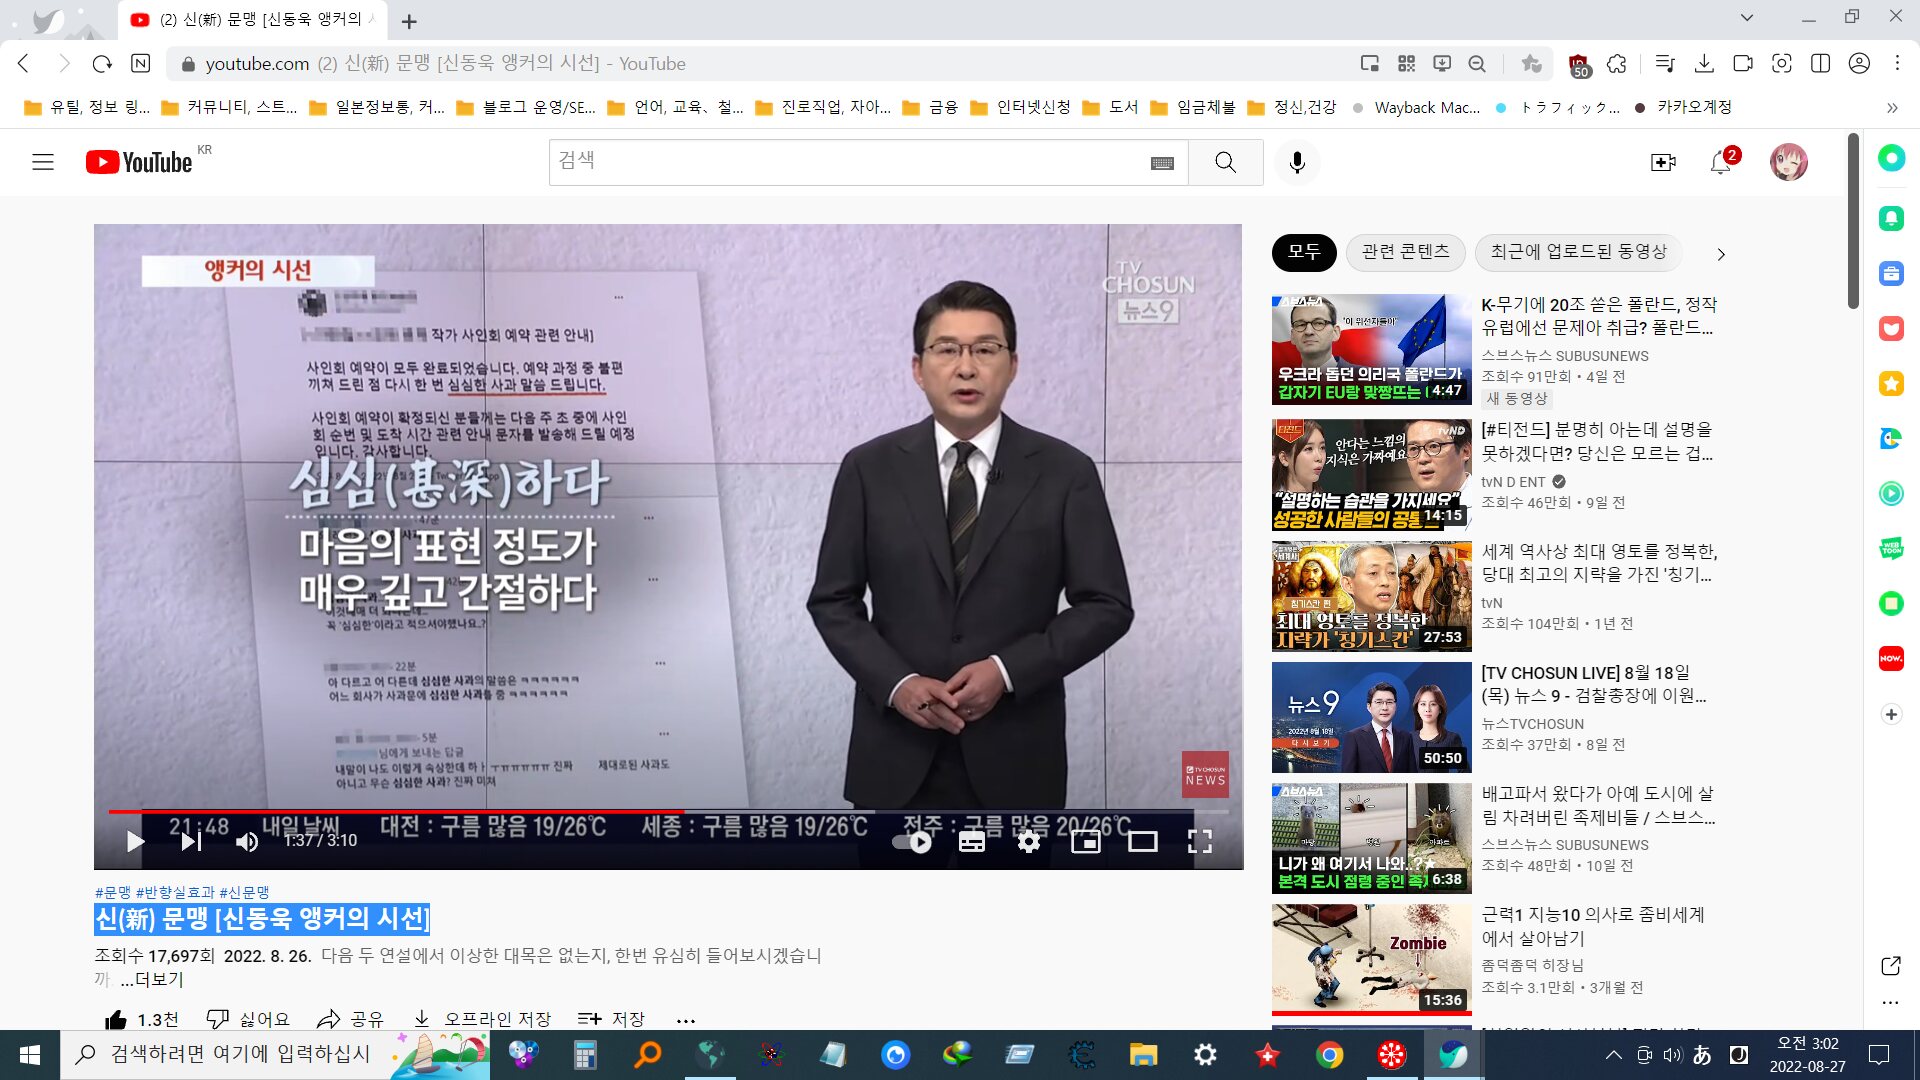Click the create video icon
This screenshot has width=1920, height=1080.
[1663, 162]
